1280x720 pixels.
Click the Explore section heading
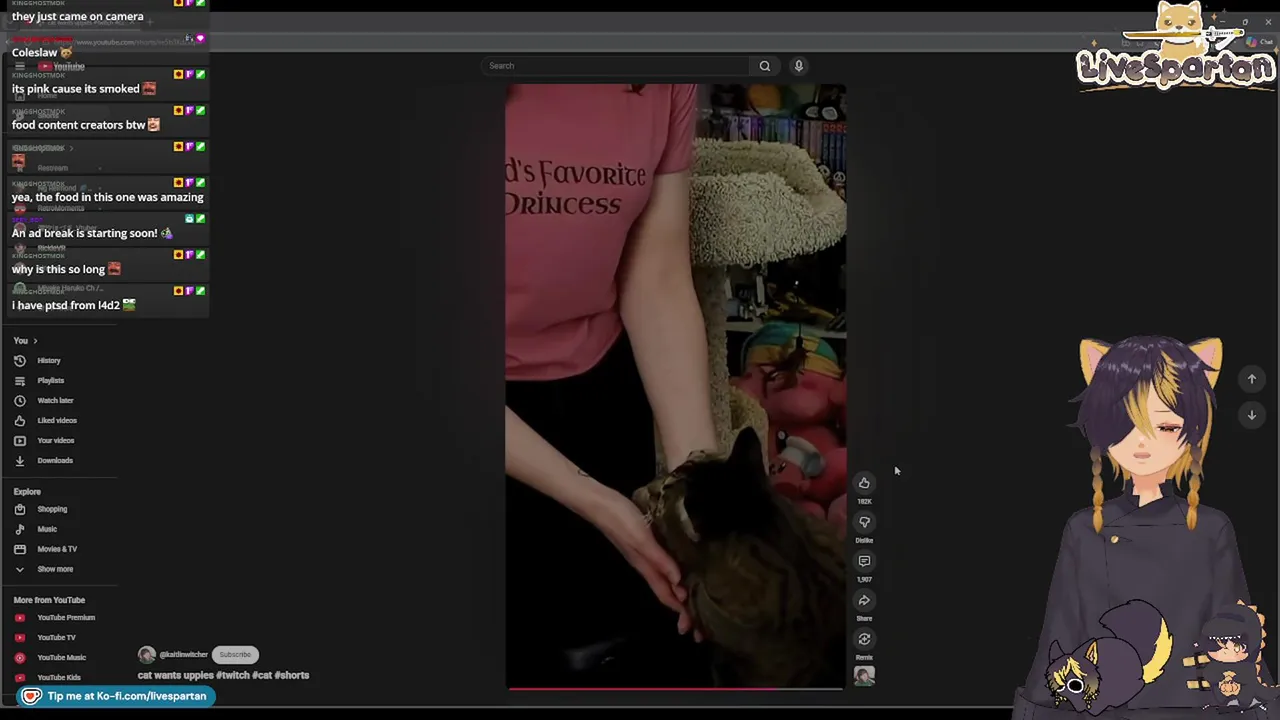click(27, 492)
